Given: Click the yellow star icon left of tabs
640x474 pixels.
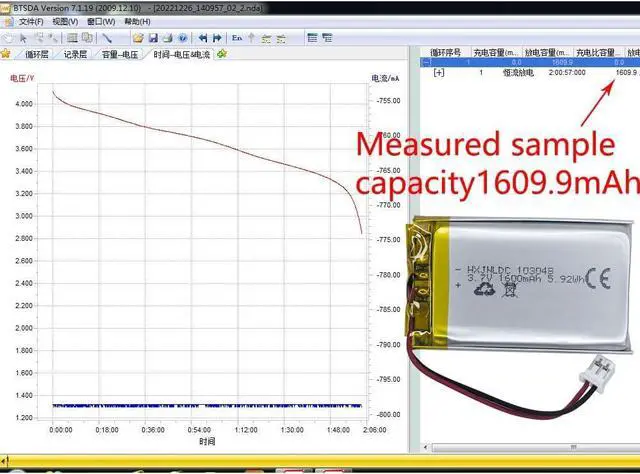Looking at the screenshot, I should pyautogui.click(x=6, y=53).
